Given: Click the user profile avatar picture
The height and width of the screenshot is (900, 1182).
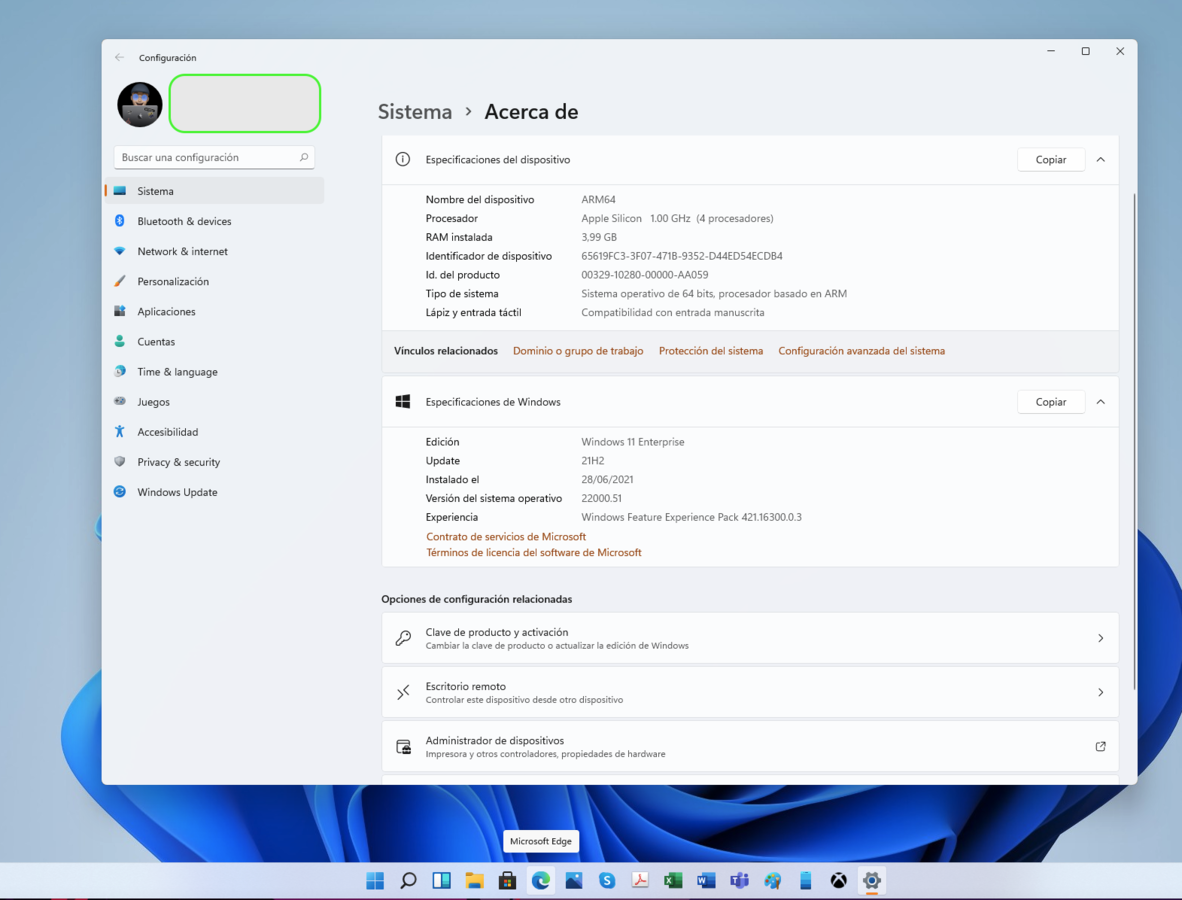Looking at the screenshot, I should tap(139, 104).
